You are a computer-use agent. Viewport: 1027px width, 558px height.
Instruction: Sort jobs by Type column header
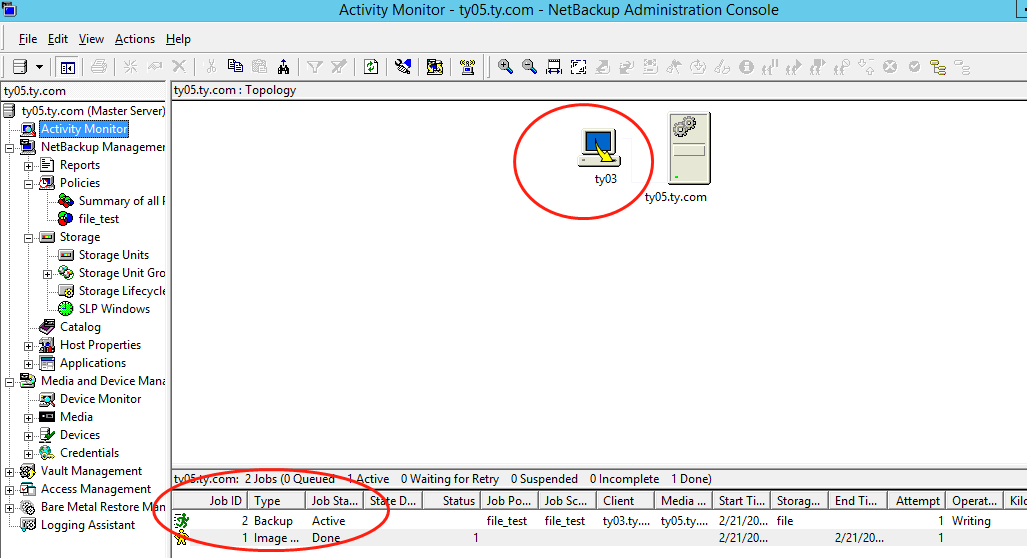tap(276, 500)
